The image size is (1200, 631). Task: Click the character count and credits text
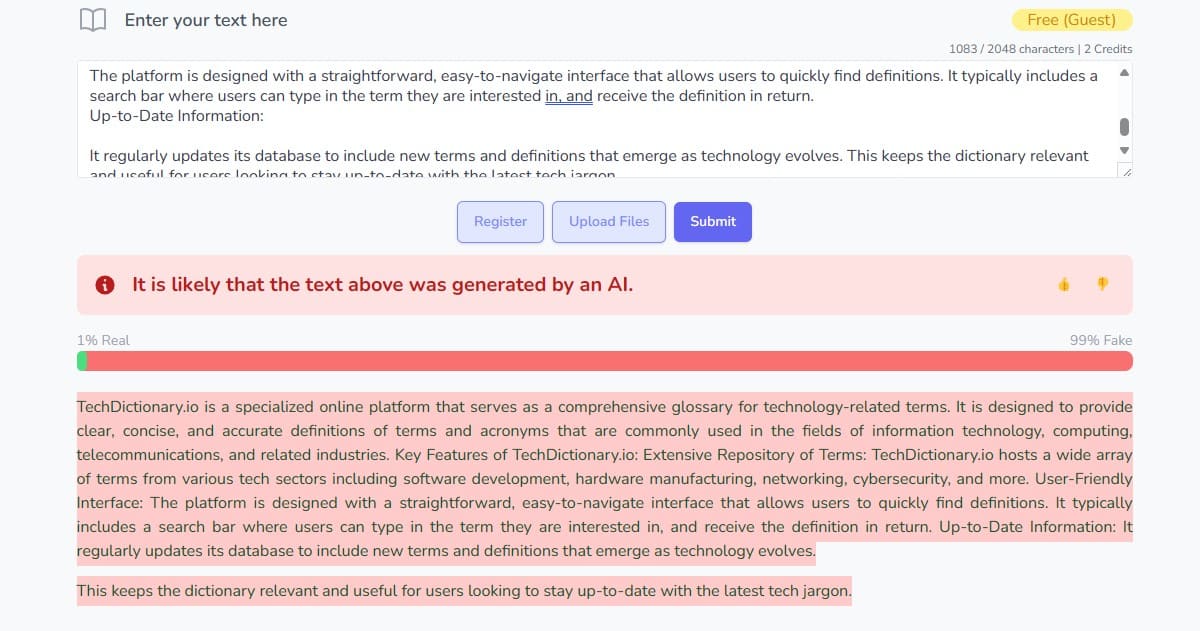point(1040,49)
